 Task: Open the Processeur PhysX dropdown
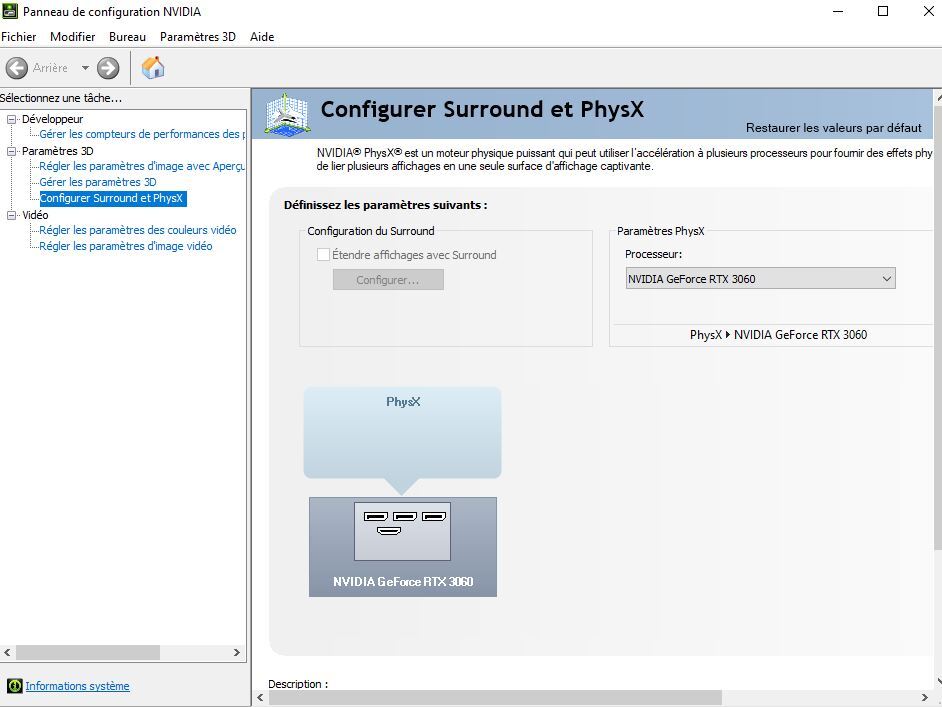tap(760, 279)
